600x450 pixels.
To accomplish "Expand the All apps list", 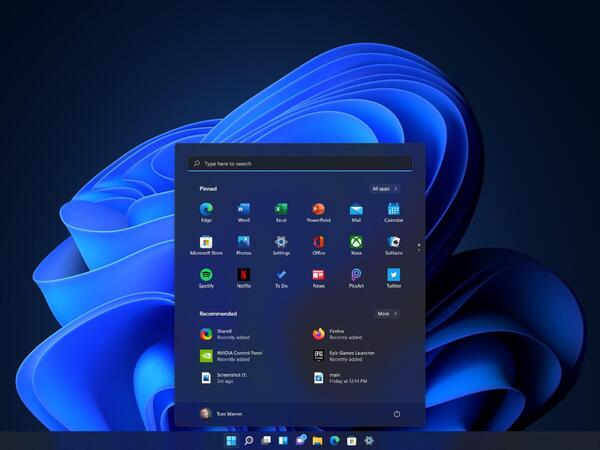I will [385, 189].
